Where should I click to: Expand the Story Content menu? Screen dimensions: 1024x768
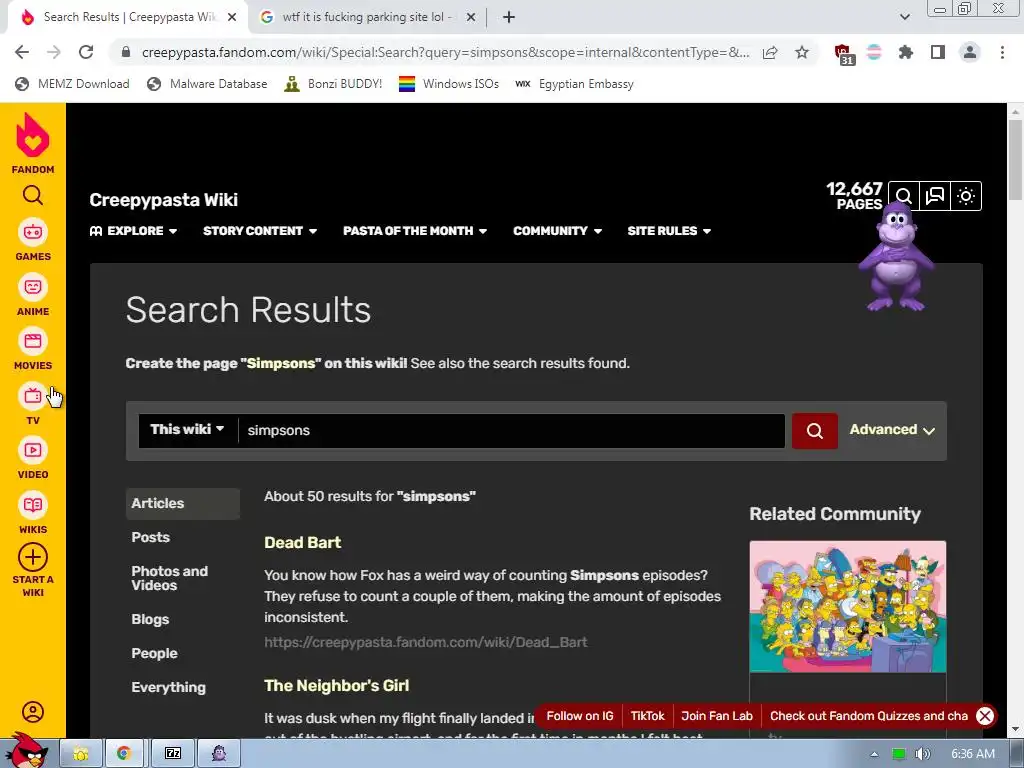click(x=260, y=231)
